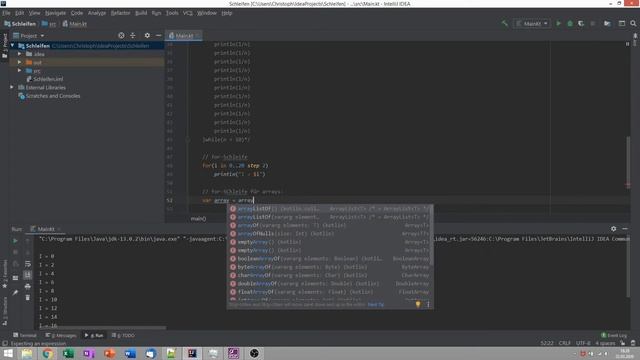
Task: Open the TODO tool window tab
Action: [x=123, y=335]
